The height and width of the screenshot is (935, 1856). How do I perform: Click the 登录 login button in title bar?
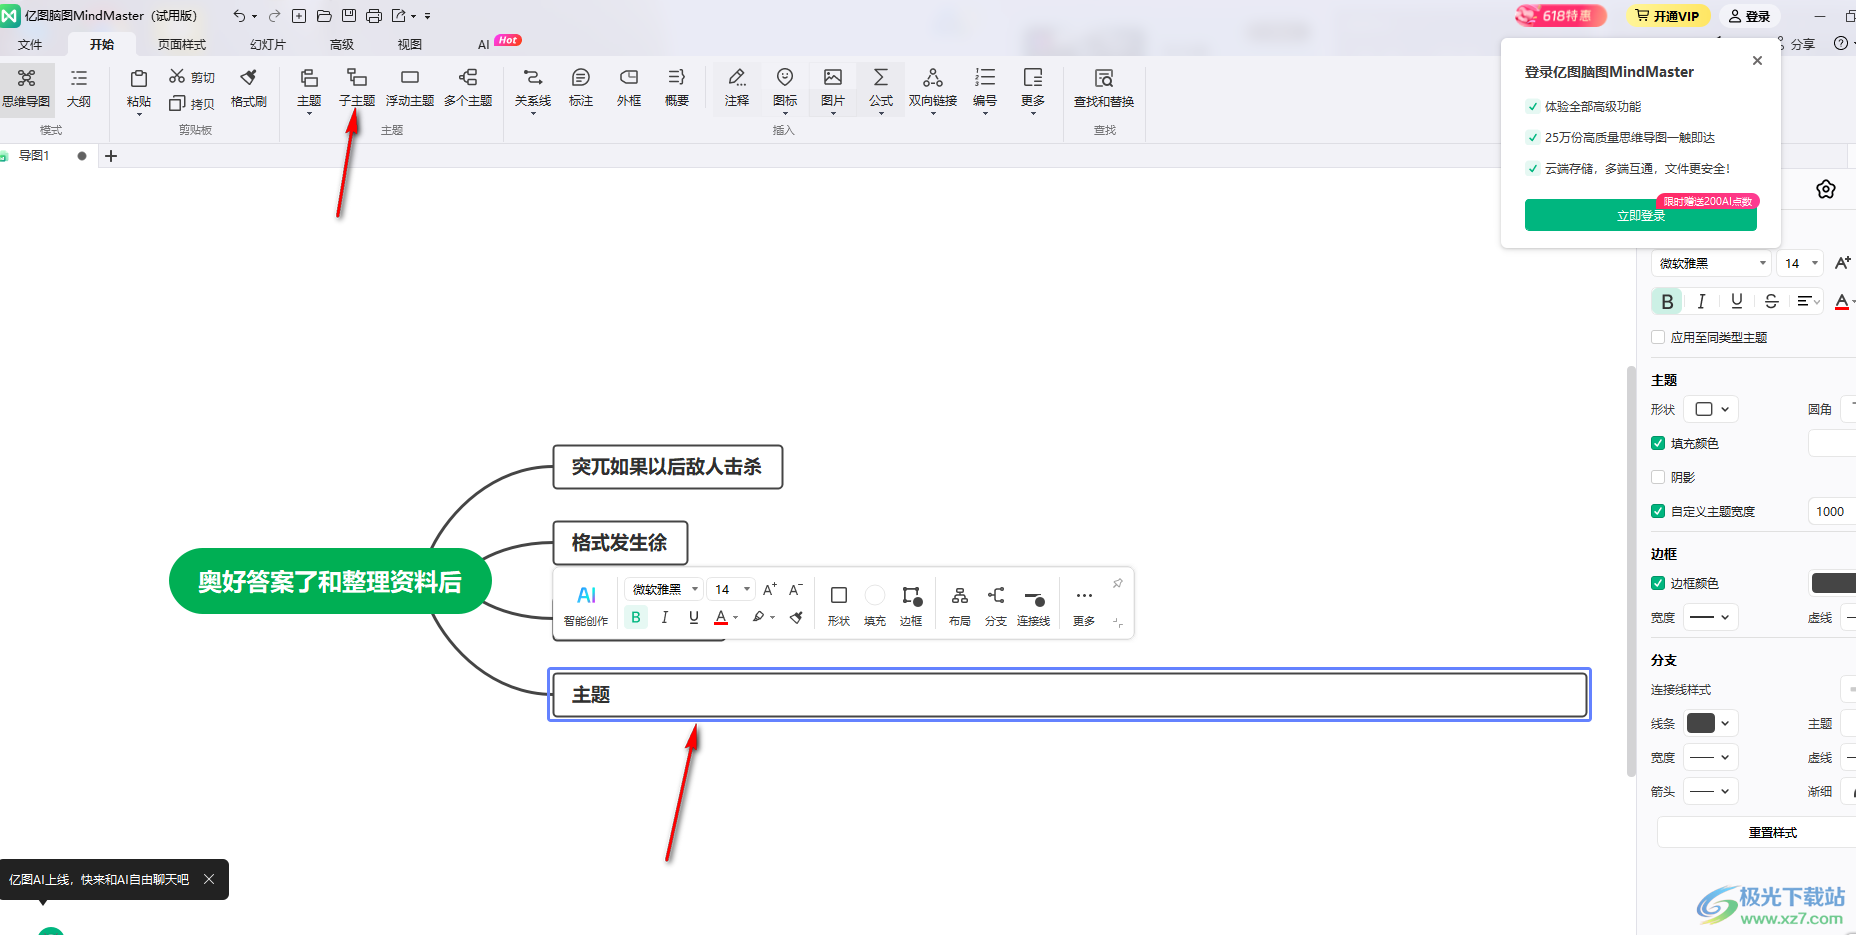click(1749, 16)
